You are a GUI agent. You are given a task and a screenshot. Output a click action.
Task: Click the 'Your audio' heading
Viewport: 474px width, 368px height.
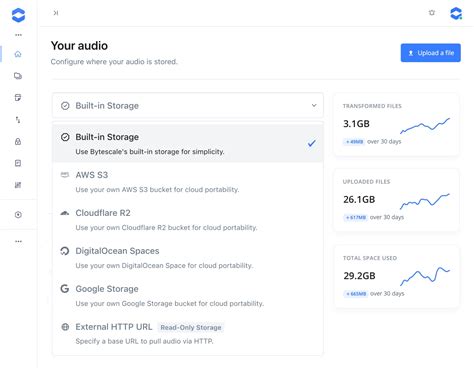[79, 46]
